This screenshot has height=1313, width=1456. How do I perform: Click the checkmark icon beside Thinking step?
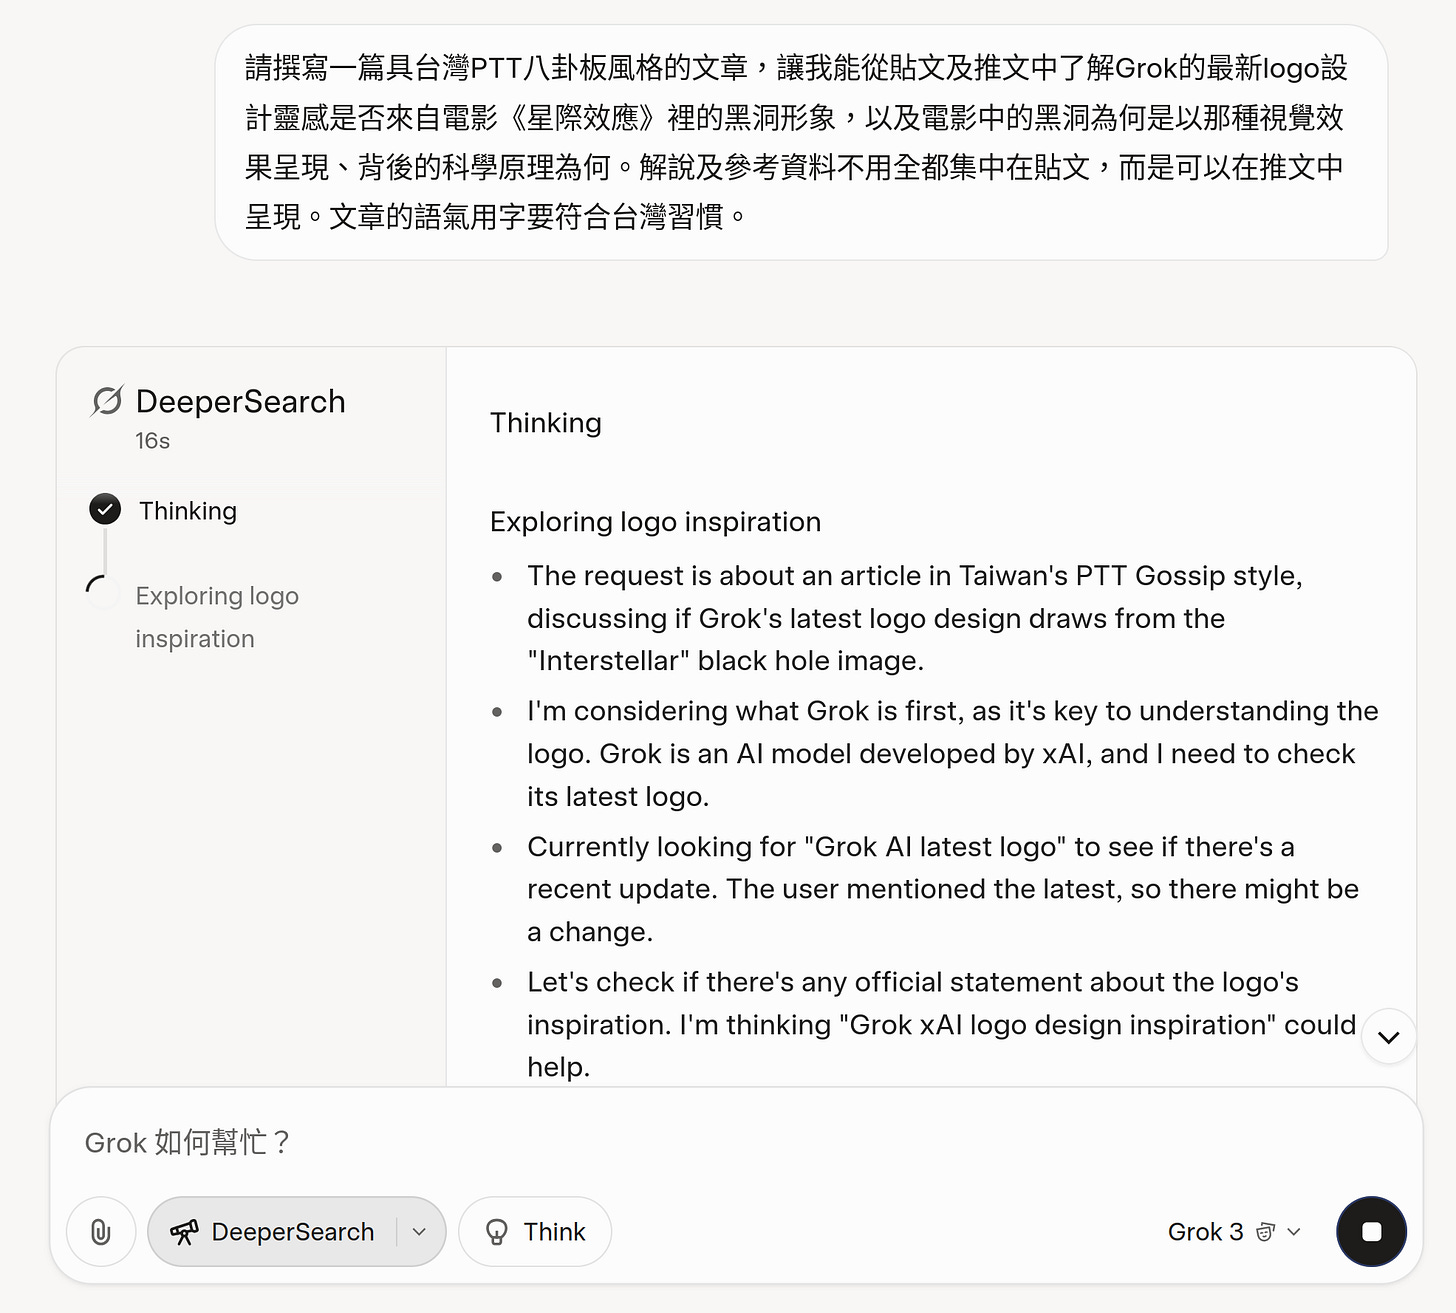(x=105, y=510)
